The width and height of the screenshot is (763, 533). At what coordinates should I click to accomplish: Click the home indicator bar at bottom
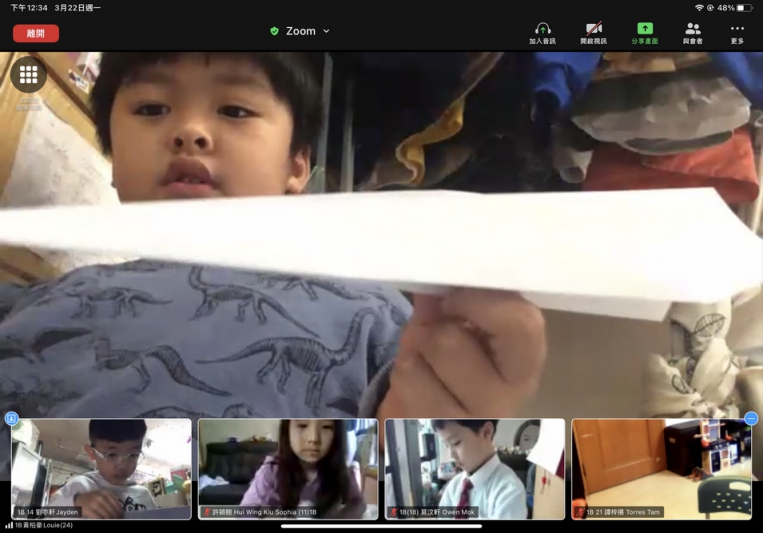381,526
